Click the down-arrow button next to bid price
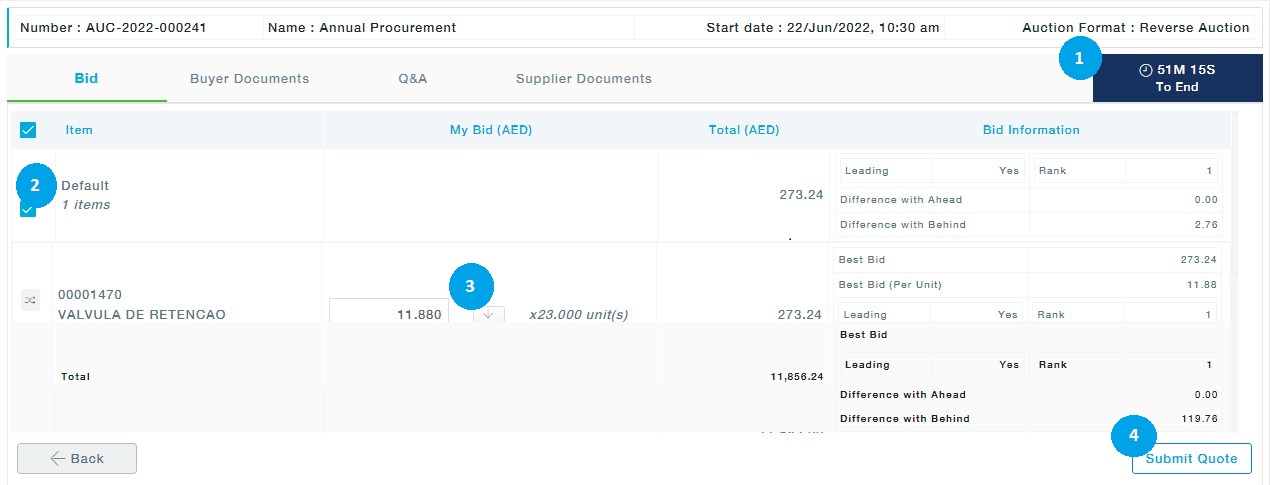This screenshot has height=485, width=1270. click(489, 314)
